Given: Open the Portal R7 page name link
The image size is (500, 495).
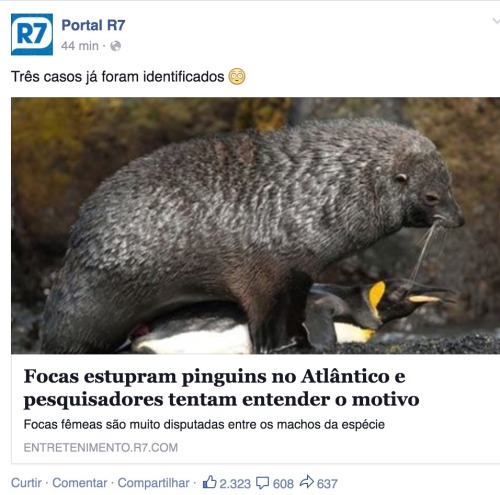Looking at the screenshot, I should pyautogui.click(x=93, y=25).
